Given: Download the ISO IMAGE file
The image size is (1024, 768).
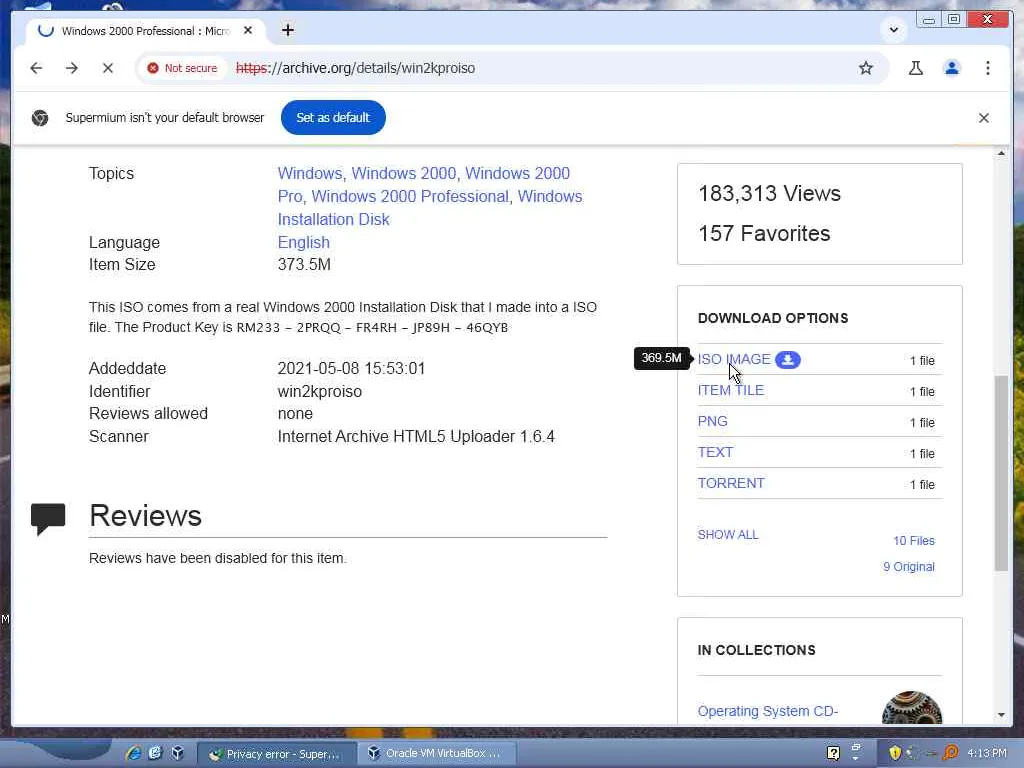Looking at the screenshot, I should tap(734, 359).
